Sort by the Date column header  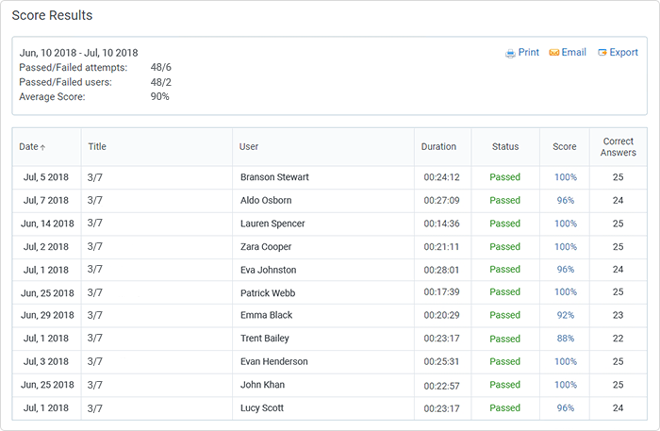[29, 147]
